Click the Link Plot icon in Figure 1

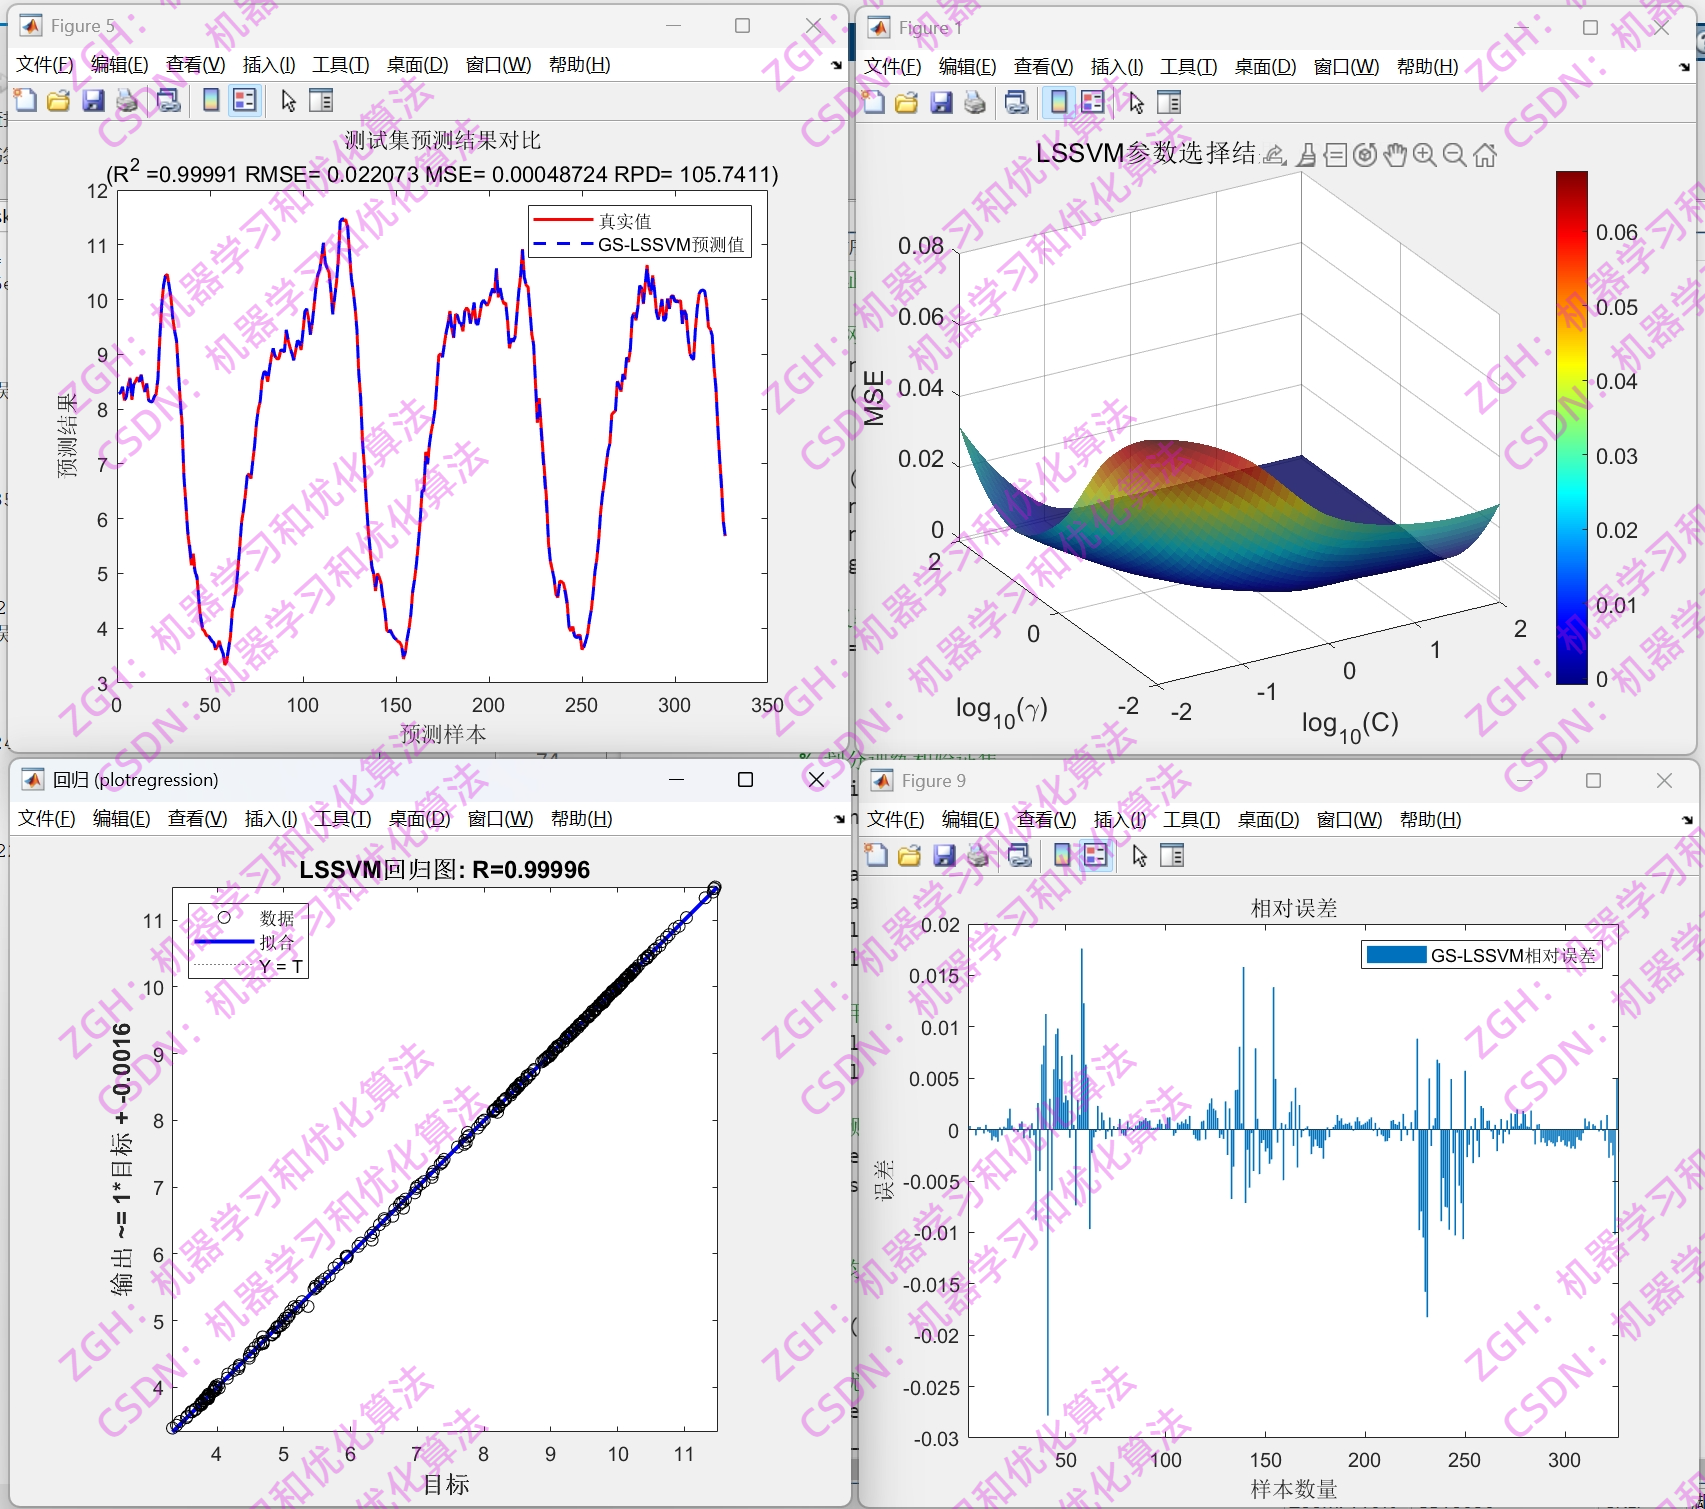point(1017,102)
